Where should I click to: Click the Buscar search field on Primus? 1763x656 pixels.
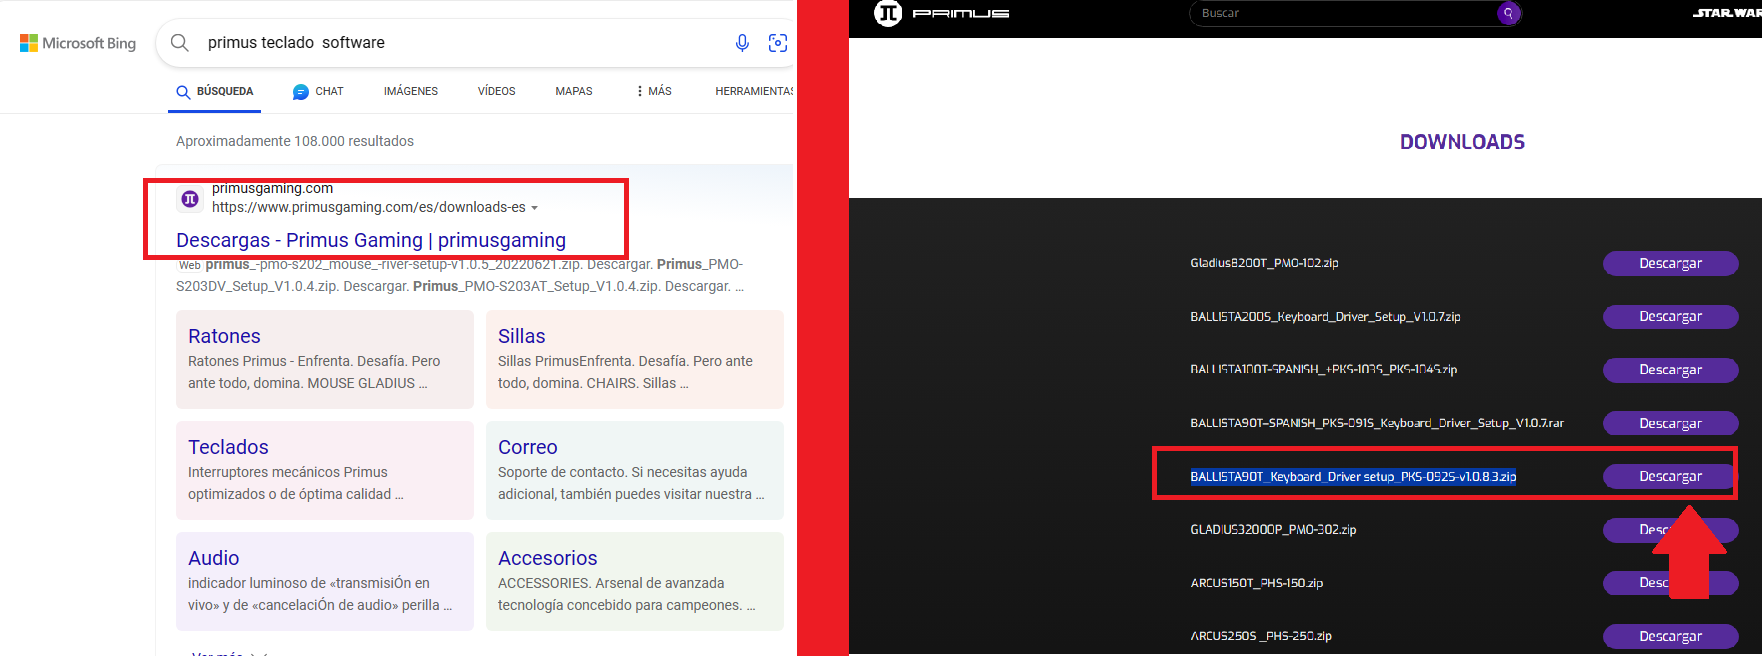coord(1340,13)
